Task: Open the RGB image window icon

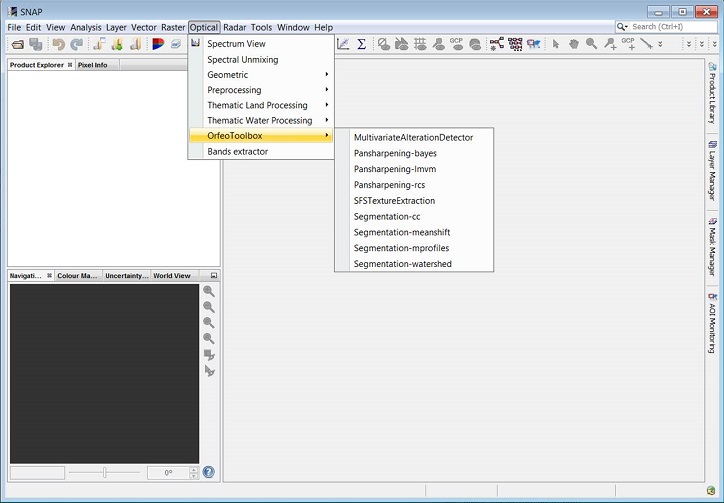Action: (x=158, y=44)
